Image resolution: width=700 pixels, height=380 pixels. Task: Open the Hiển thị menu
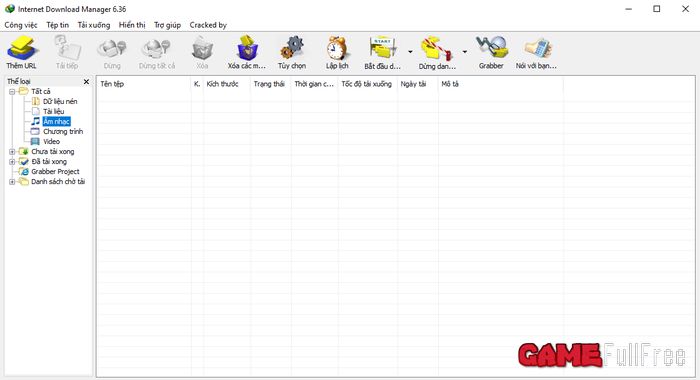pyautogui.click(x=132, y=25)
